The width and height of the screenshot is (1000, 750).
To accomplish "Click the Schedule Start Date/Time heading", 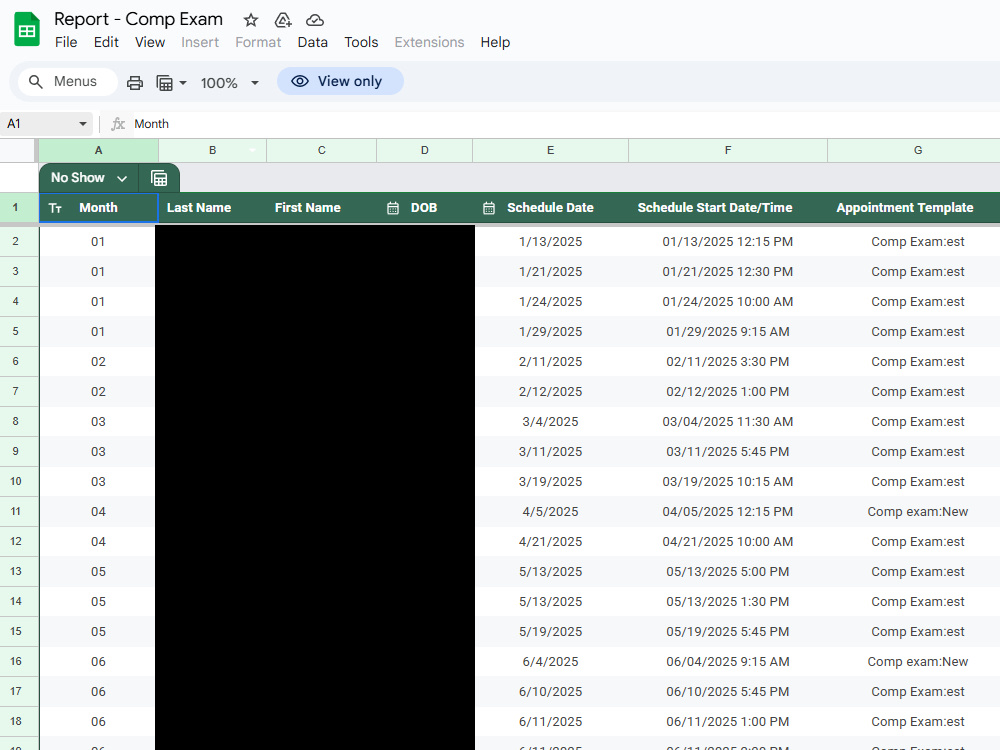I will pyautogui.click(x=715, y=208).
